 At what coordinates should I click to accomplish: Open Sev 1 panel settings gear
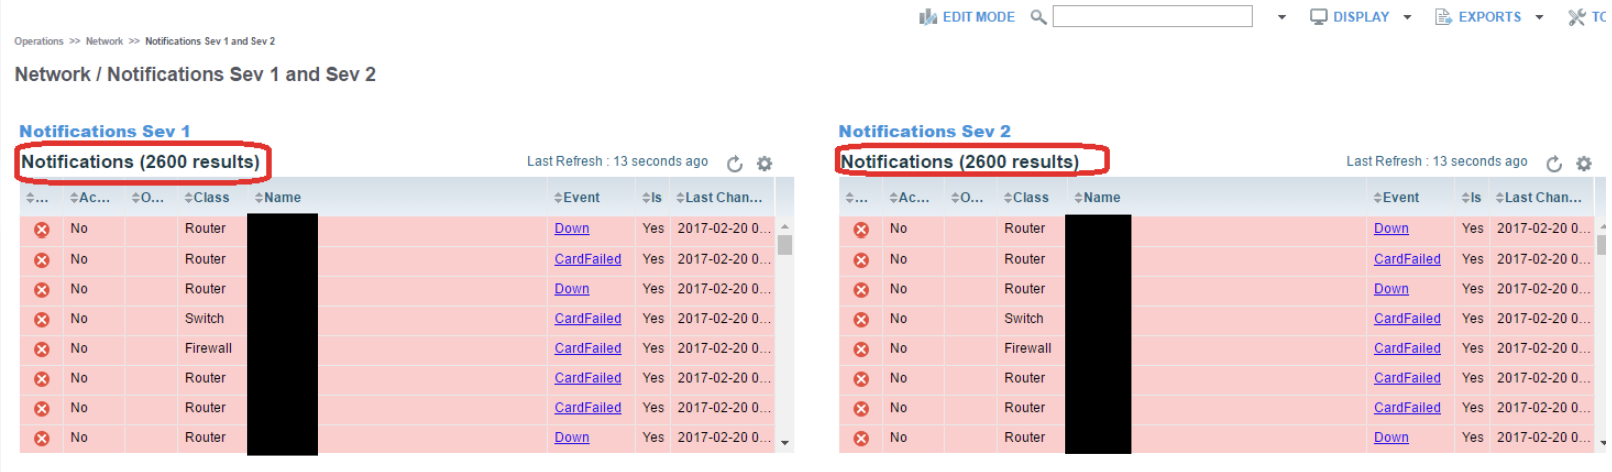765,164
